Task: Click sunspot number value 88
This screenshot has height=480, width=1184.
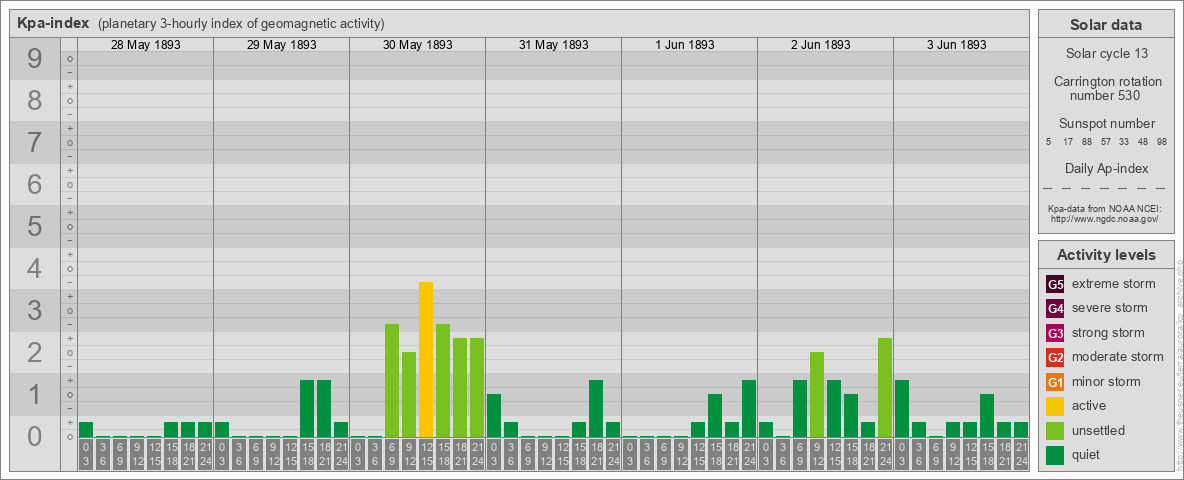Action: 1087,142
